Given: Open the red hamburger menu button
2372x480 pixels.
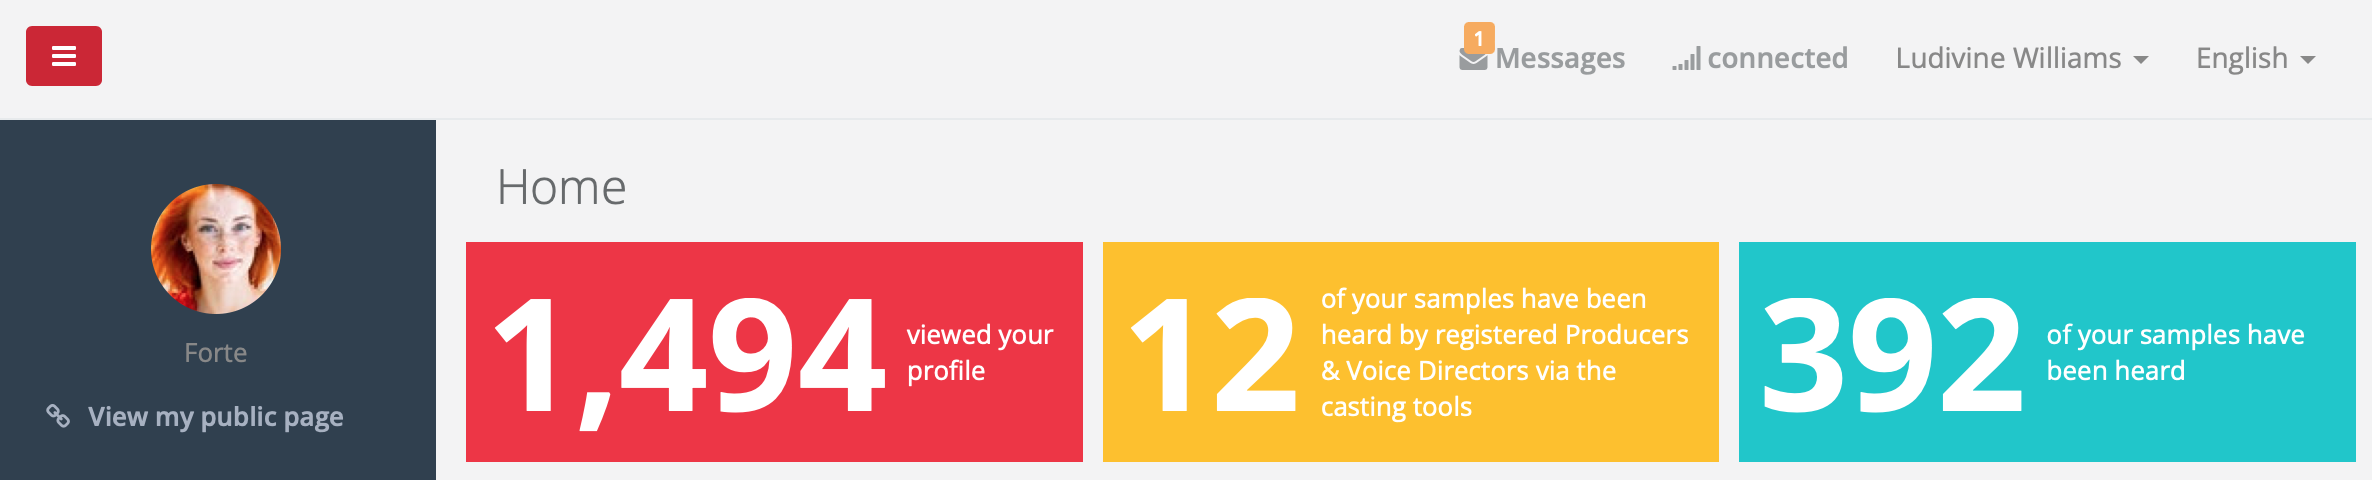Looking at the screenshot, I should 64,56.
